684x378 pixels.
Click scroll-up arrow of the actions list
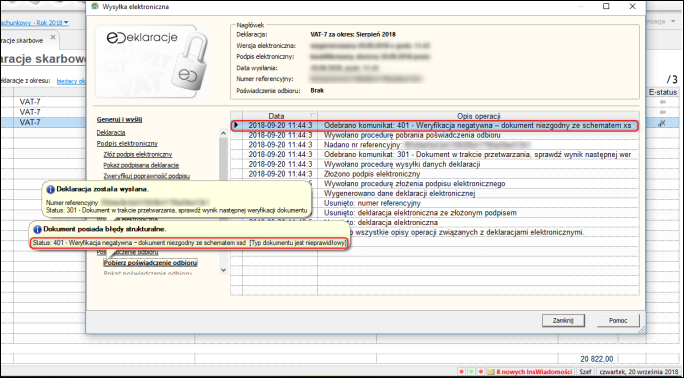click(223, 133)
